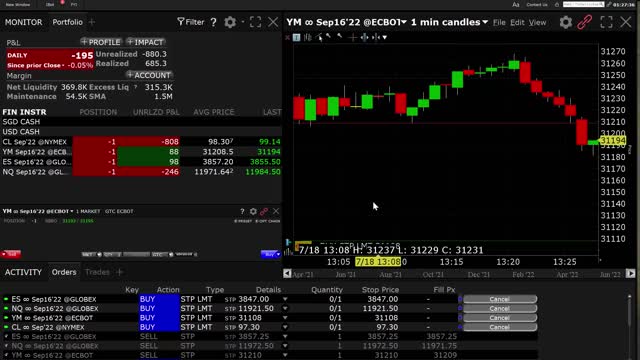Select the YM Sep16'22 @ECB position row
Screen dimensions: 640x360
pos(141,152)
